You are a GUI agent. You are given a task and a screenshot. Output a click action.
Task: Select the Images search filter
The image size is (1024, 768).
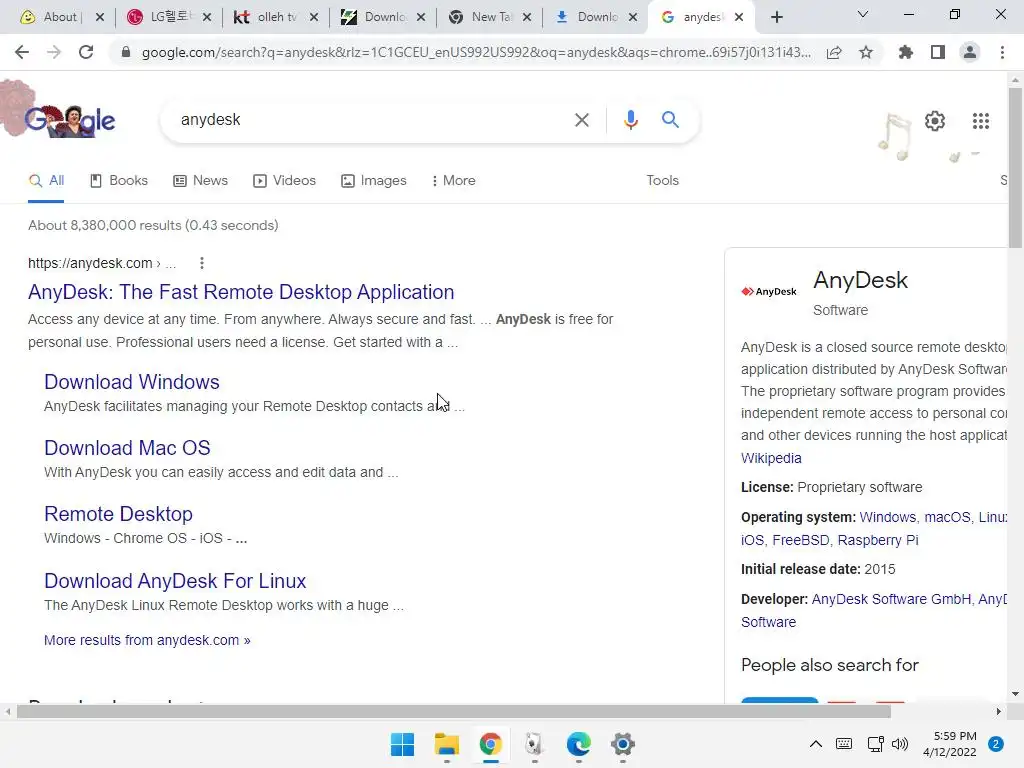tap(374, 180)
